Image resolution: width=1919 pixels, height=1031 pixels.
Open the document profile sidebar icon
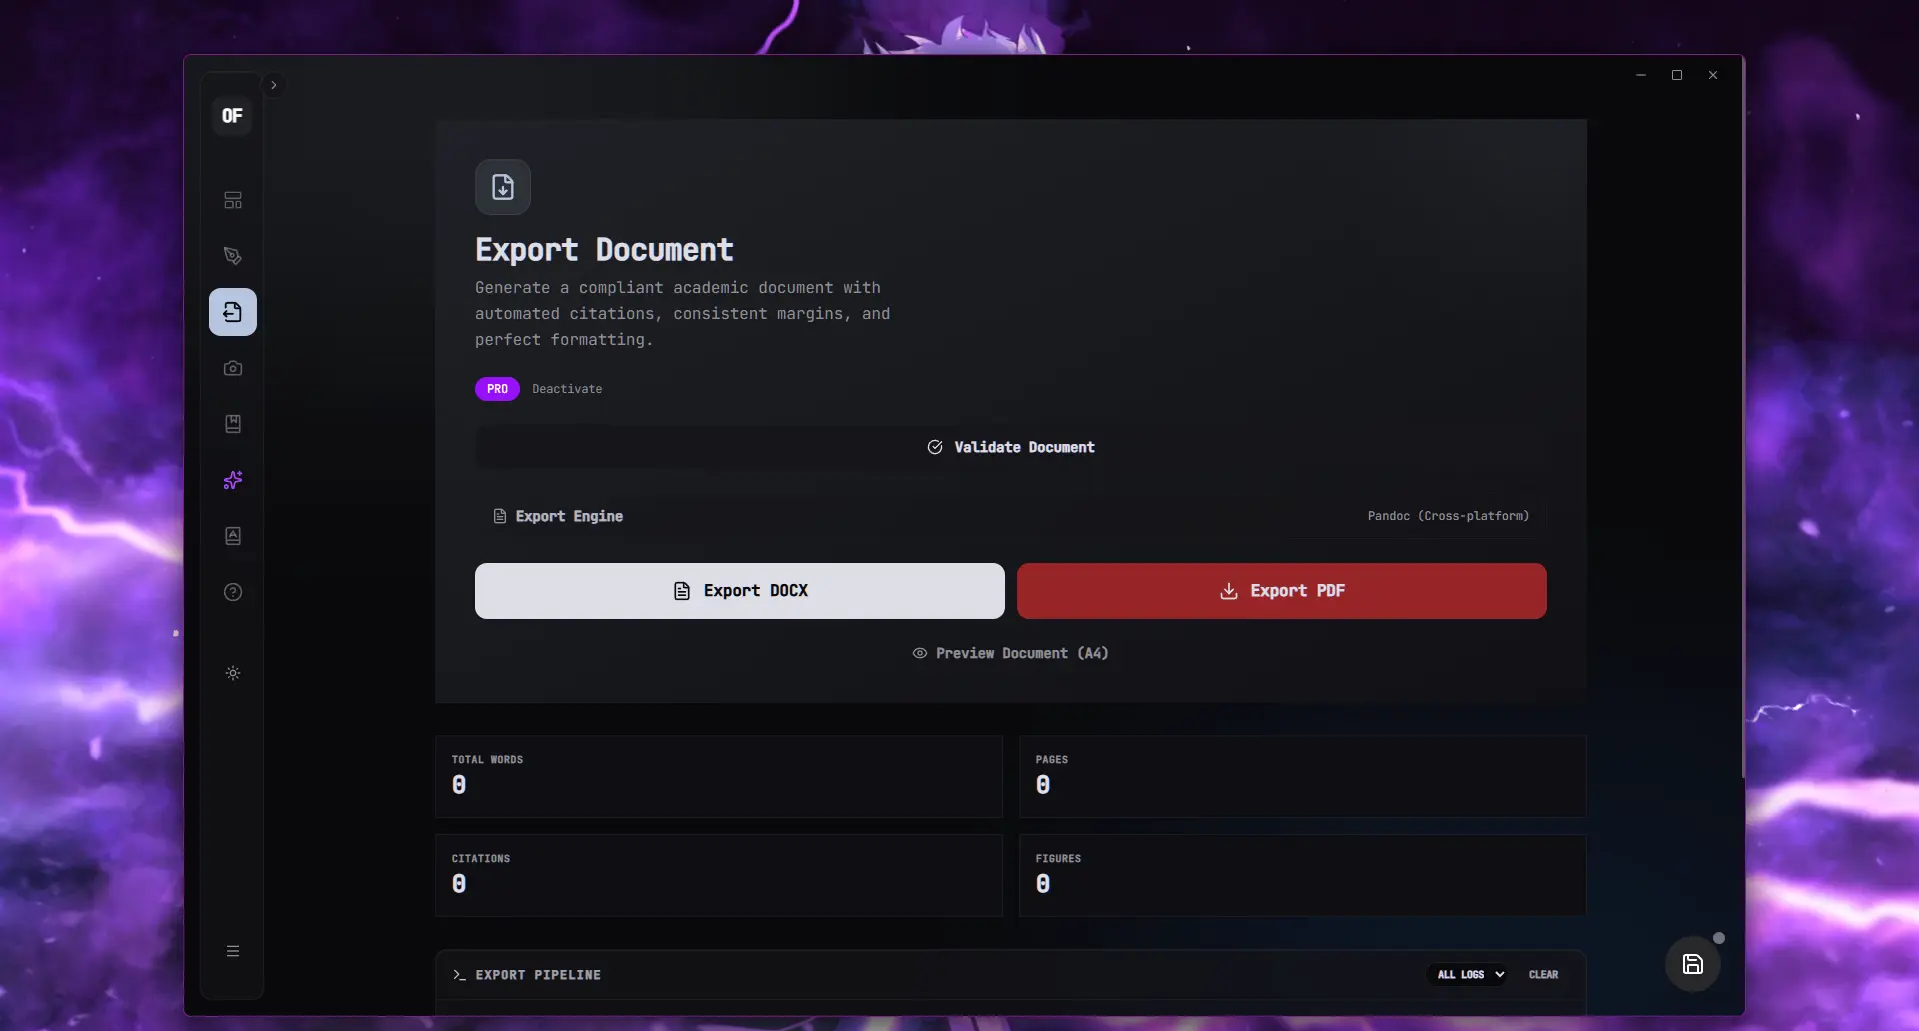coord(233,536)
